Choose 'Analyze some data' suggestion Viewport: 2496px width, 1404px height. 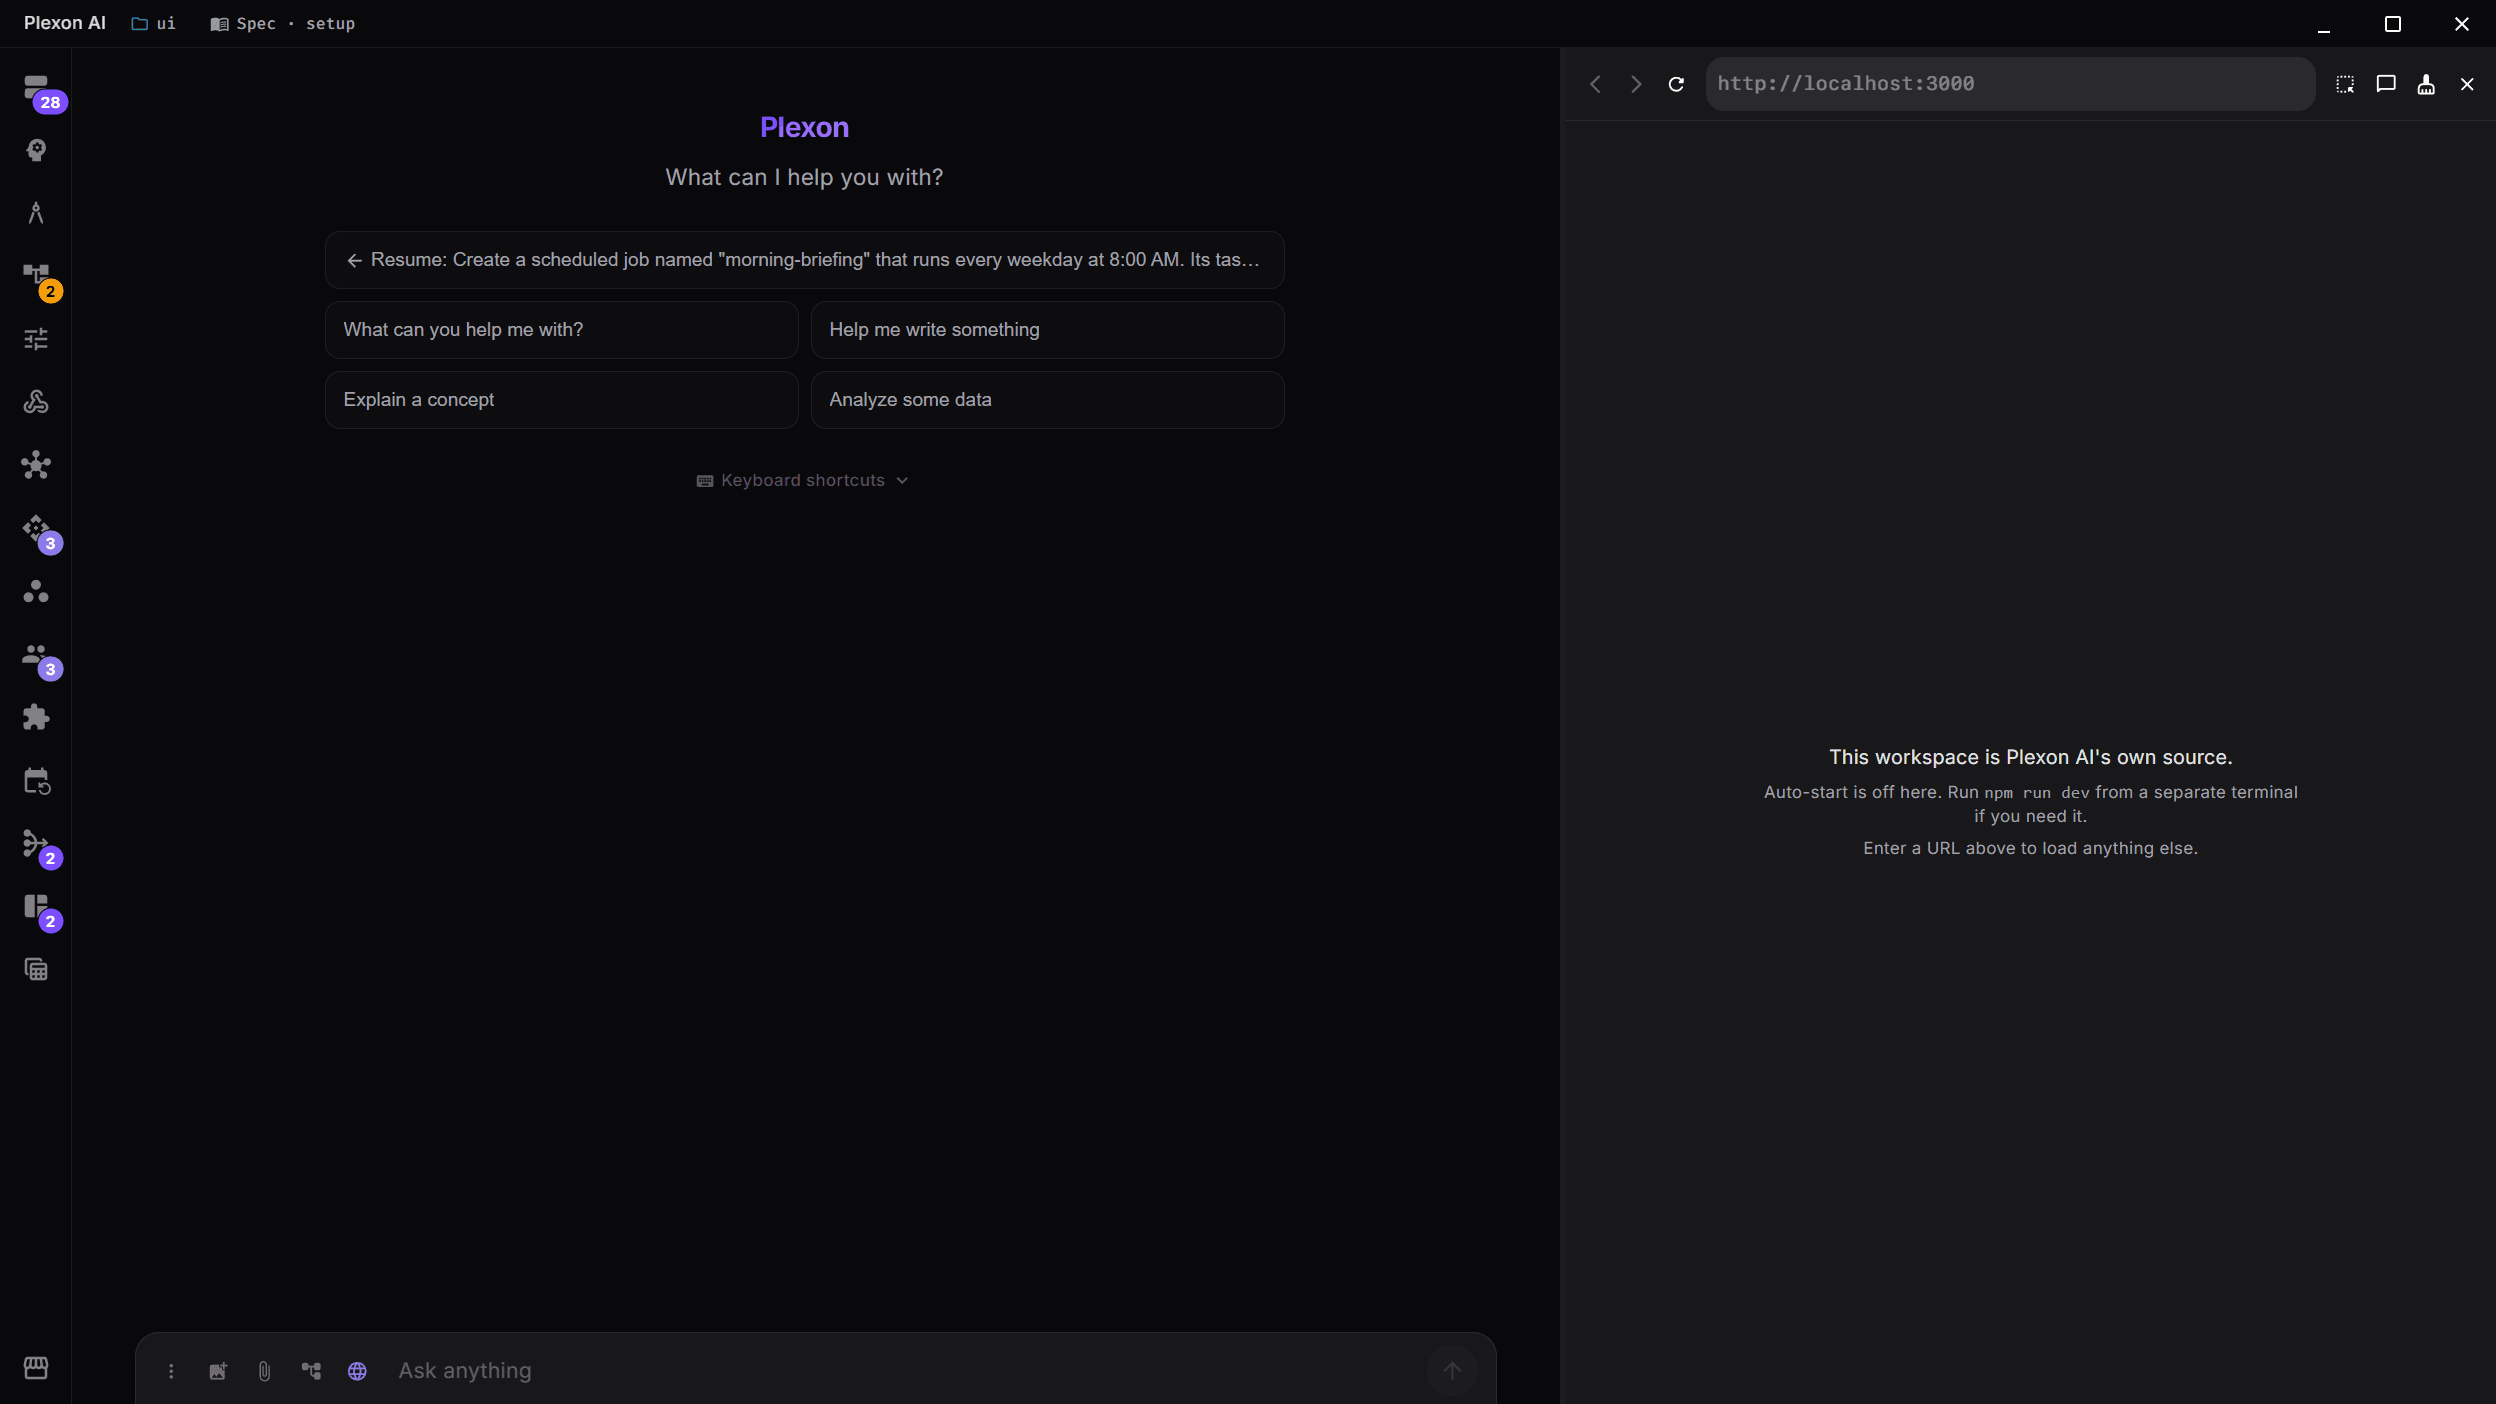(x=1047, y=400)
